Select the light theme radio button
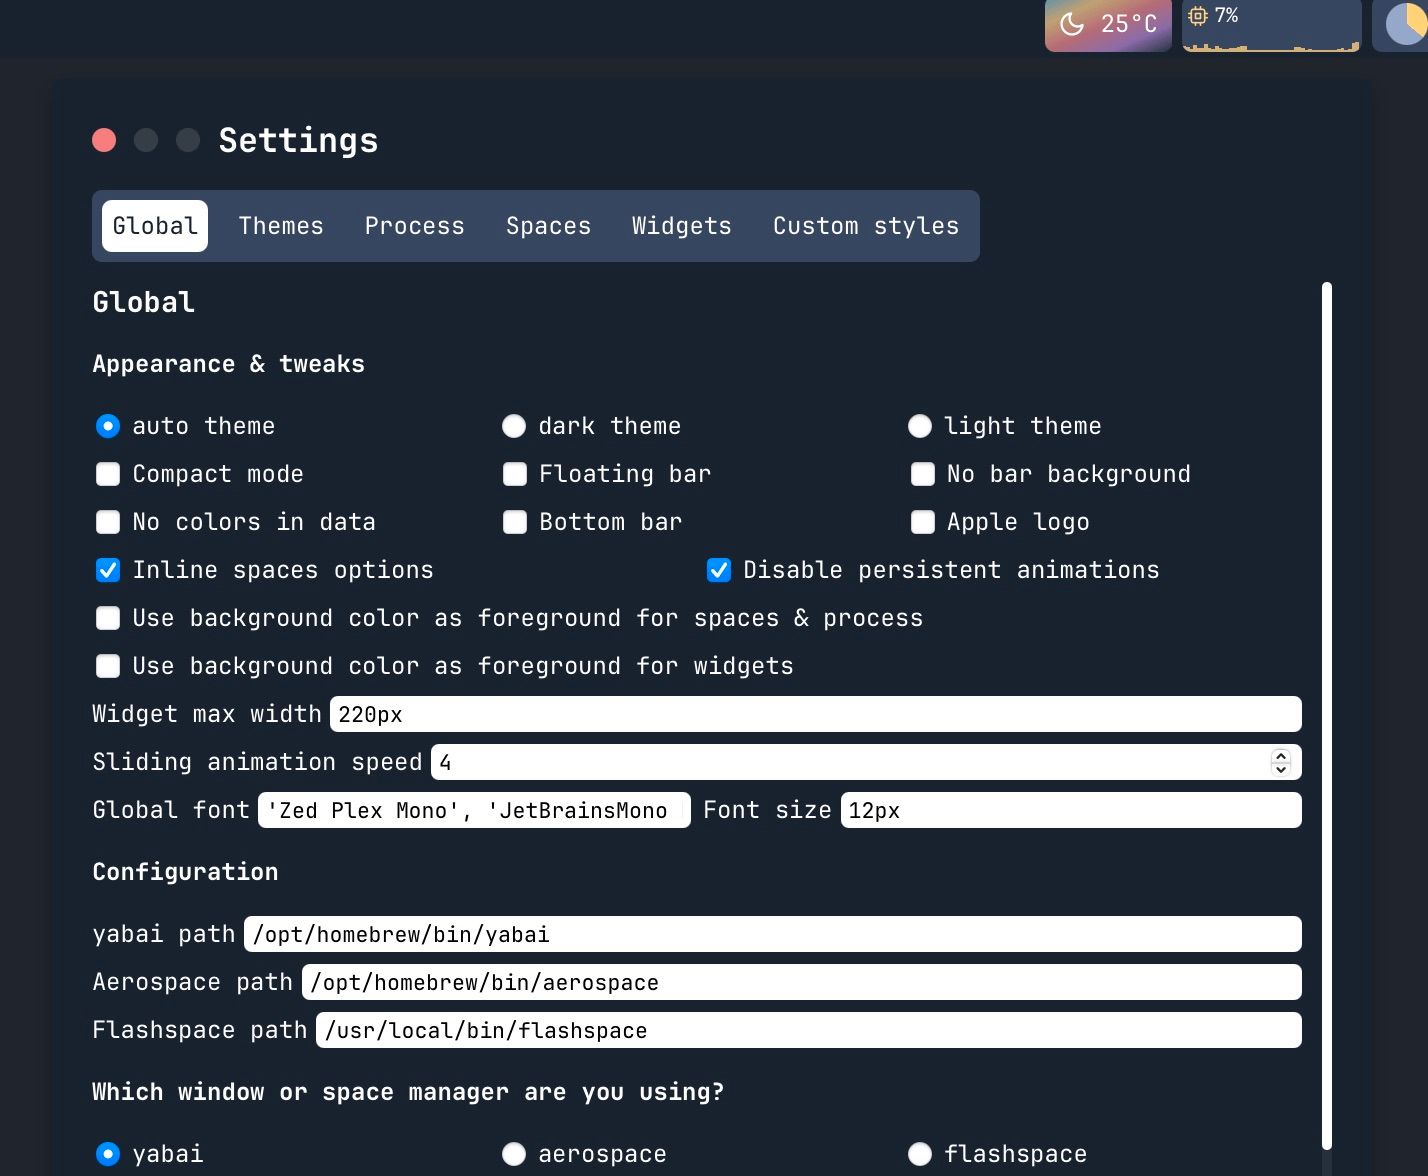Viewport: 1428px width, 1176px height. tap(920, 426)
